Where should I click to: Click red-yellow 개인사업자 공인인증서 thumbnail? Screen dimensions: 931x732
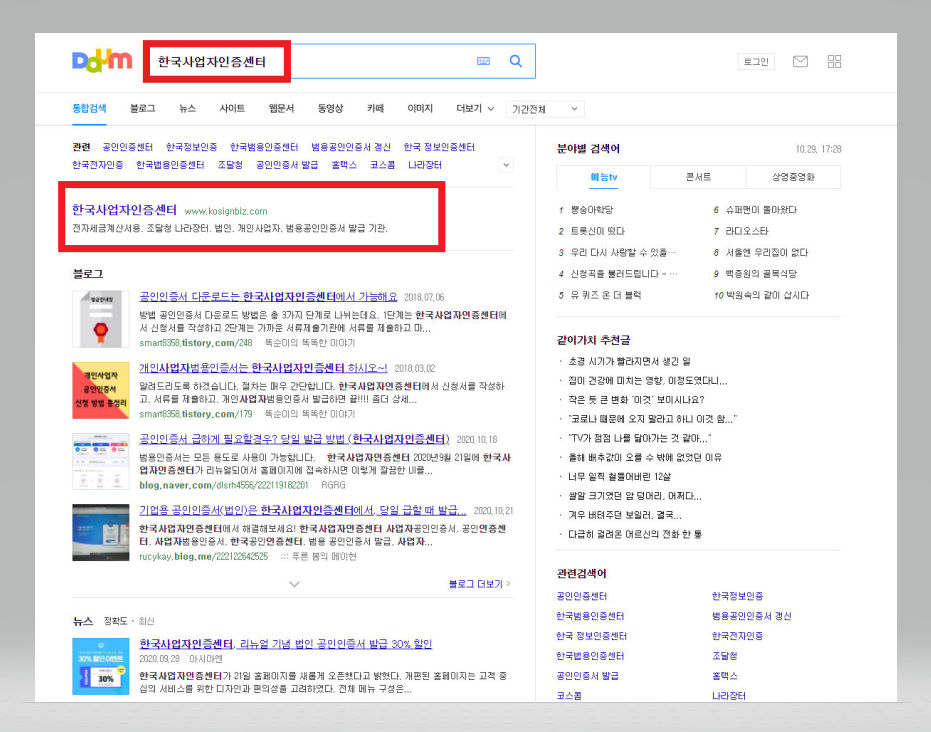[x=100, y=390]
